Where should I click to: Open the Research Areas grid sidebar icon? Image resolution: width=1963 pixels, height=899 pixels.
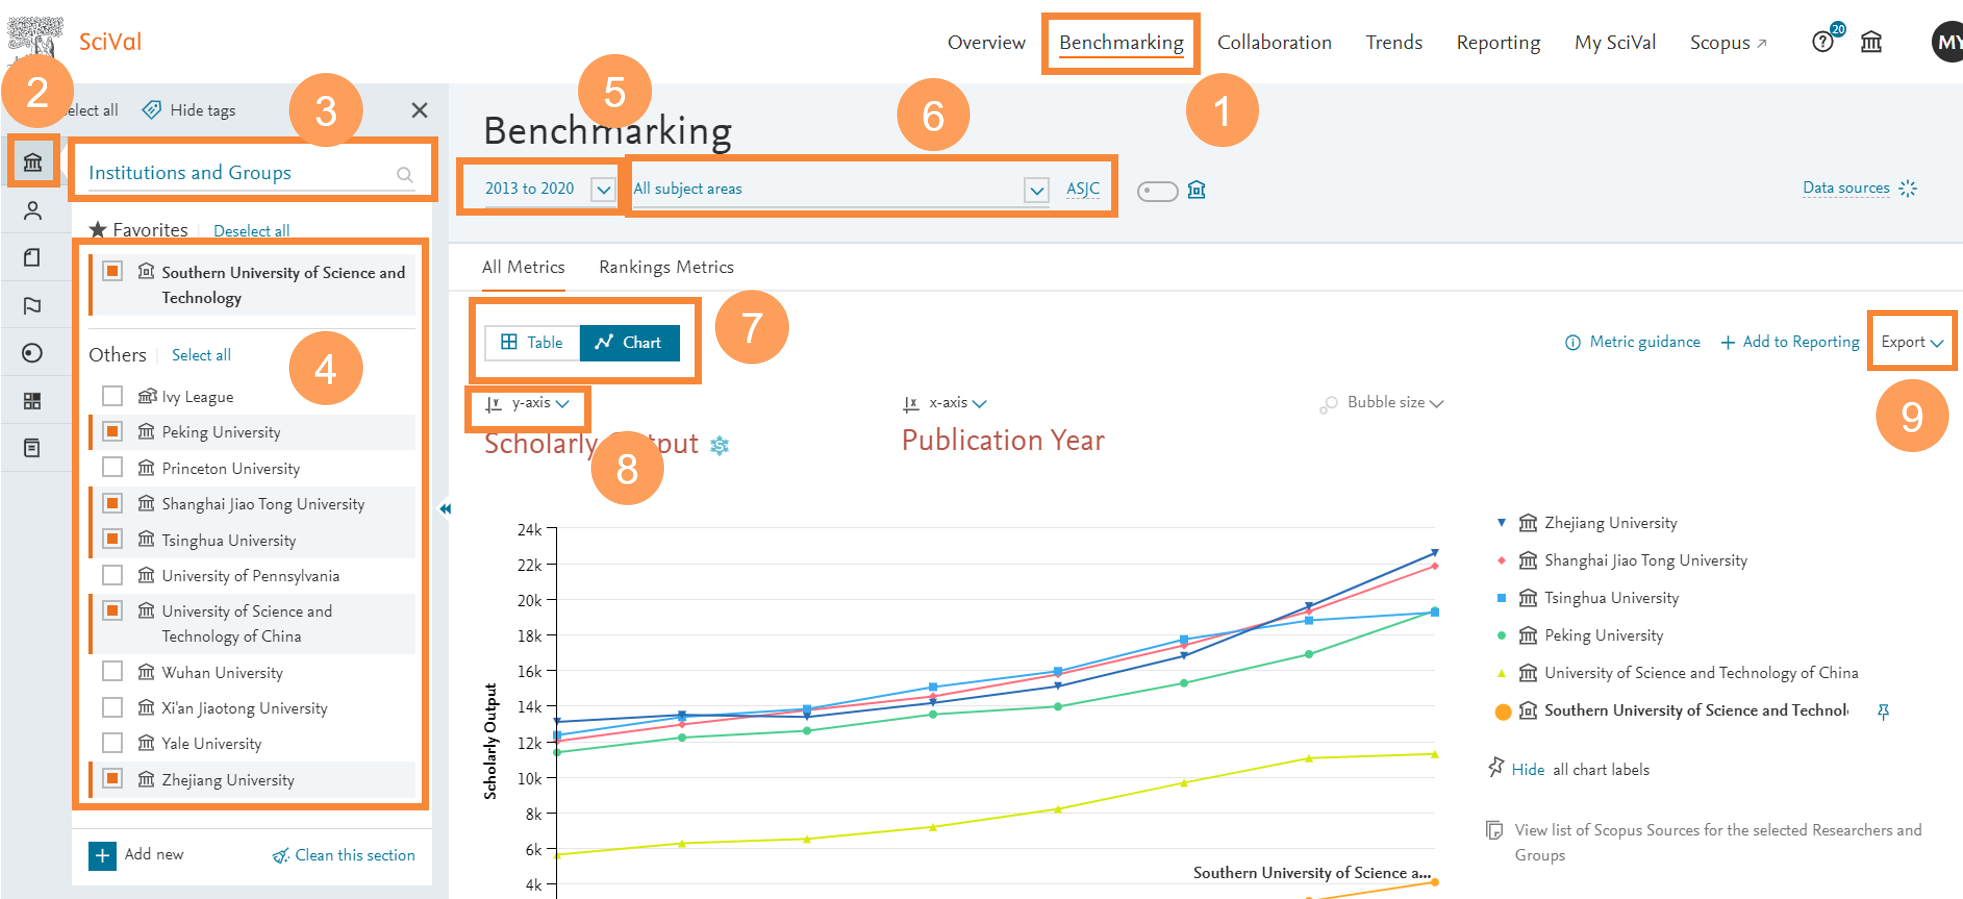click(x=33, y=401)
